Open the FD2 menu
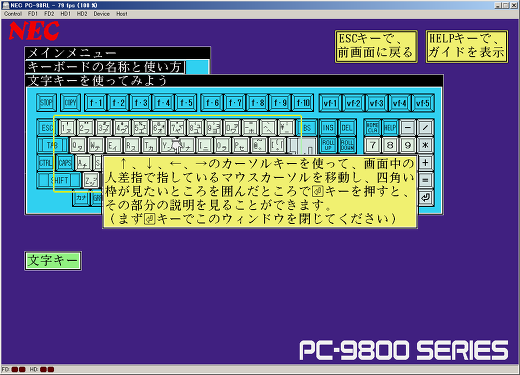 (49, 14)
